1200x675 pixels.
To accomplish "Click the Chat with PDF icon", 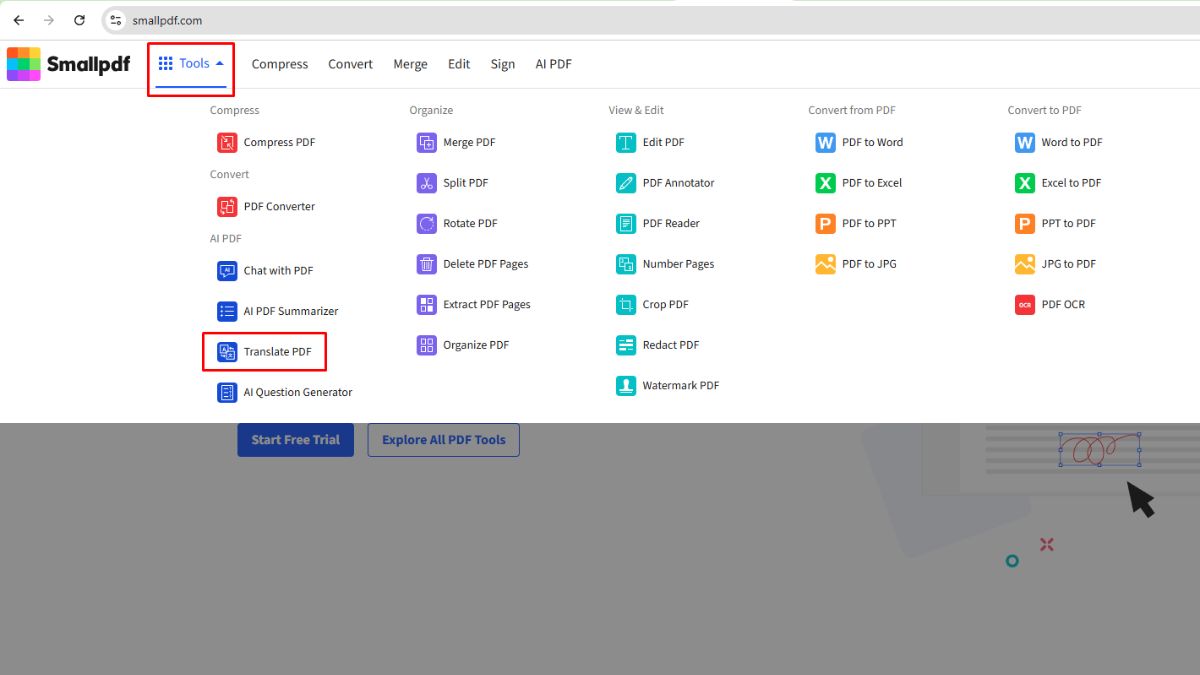I will [x=227, y=271].
